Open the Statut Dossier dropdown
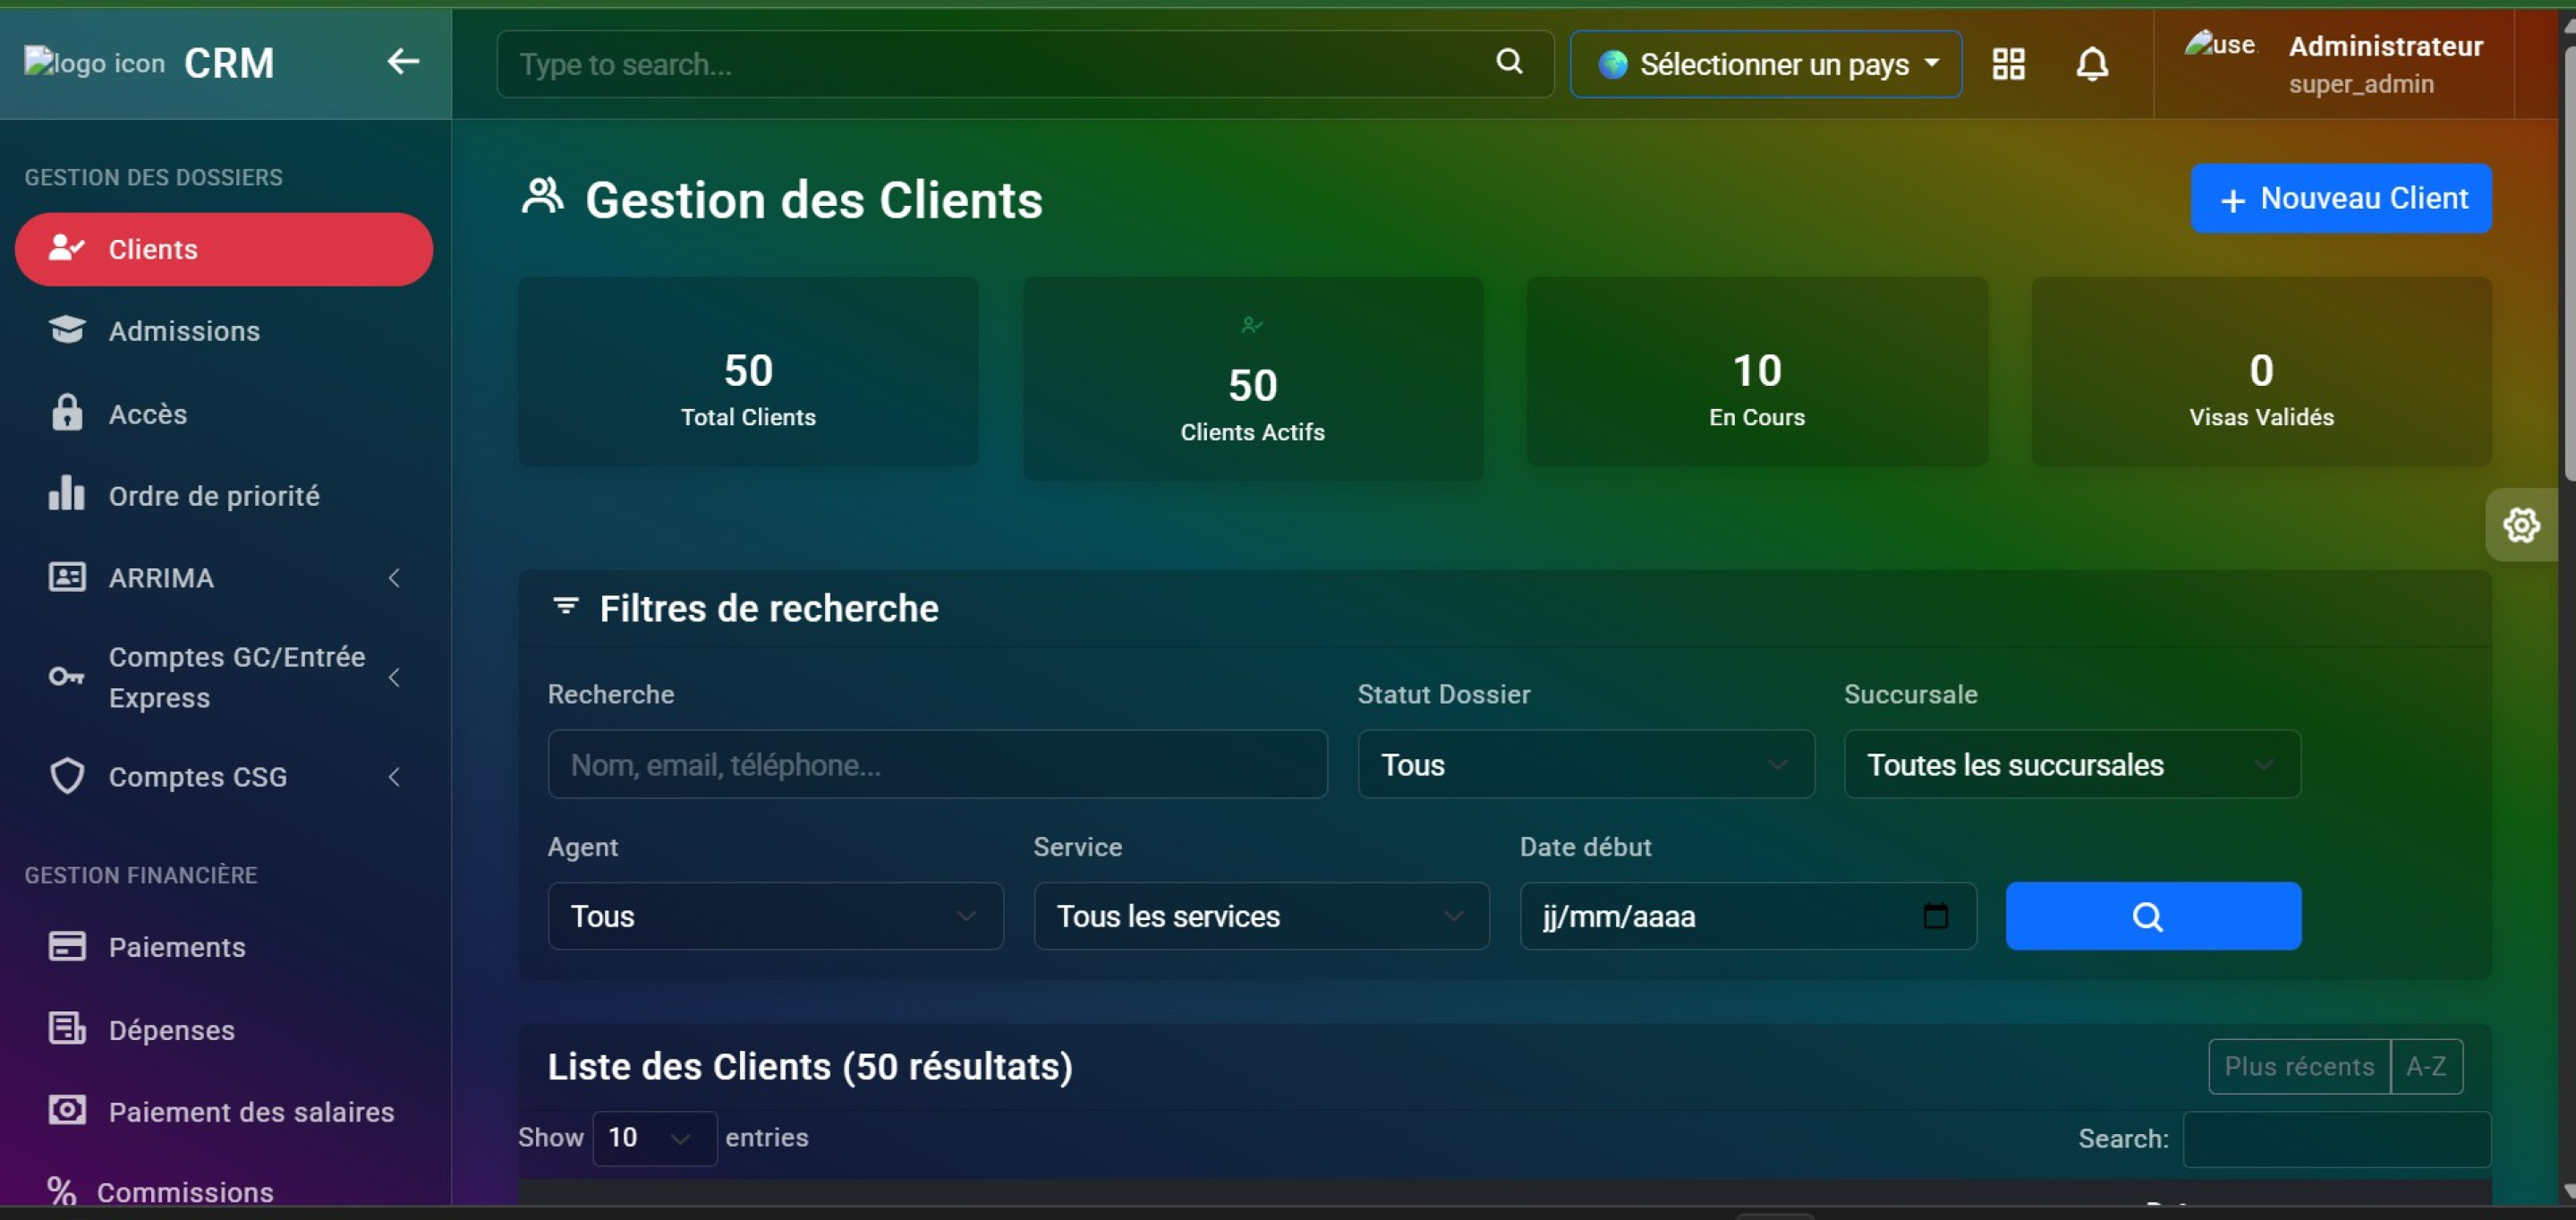Viewport: 2576px width, 1220px height. pyautogui.click(x=1585, y=765)
